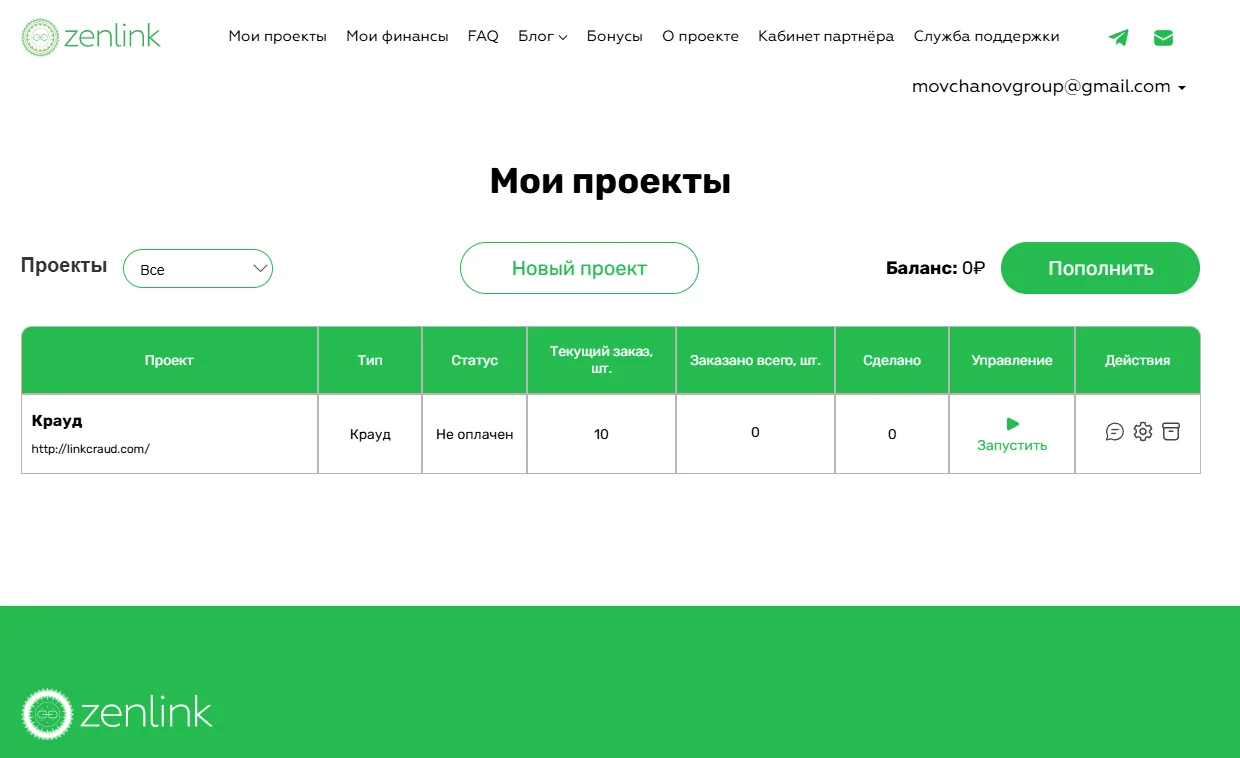This screenshot has width=1240, height=758.
Task: Open the Проекты filter dropdown
Action: pos(198,269)
